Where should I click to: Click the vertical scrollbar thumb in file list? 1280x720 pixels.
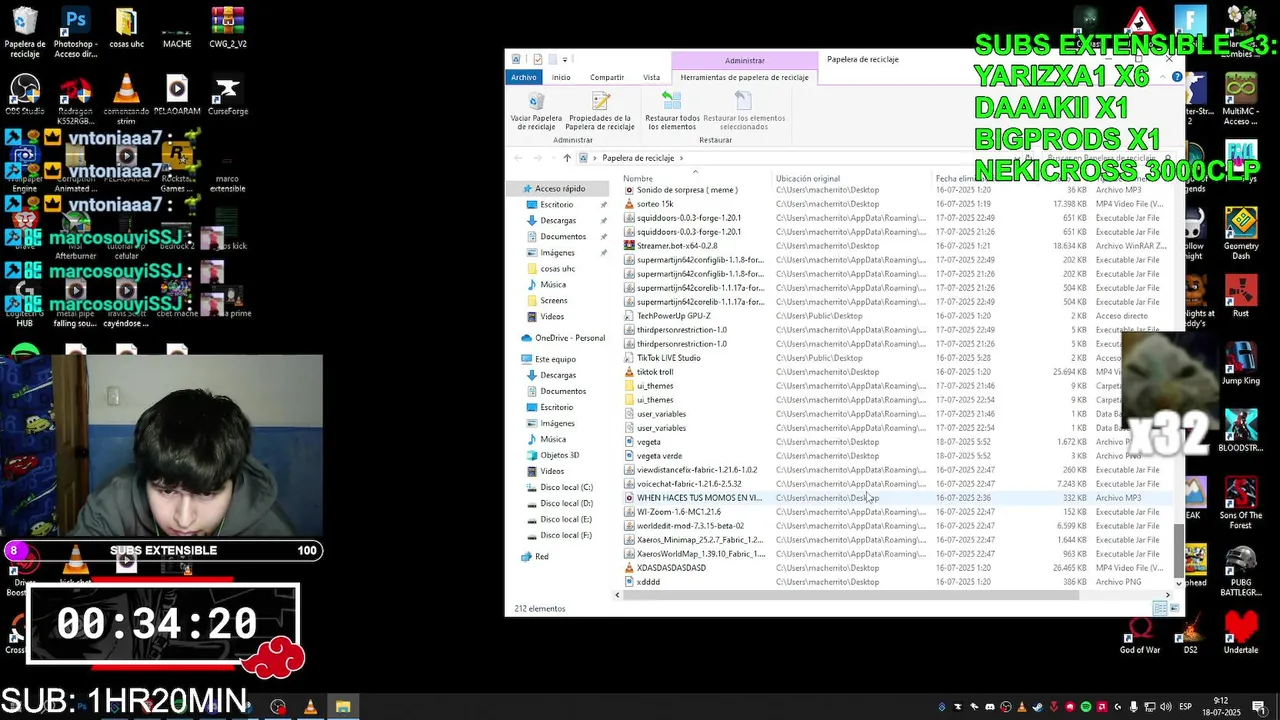point(1179,552)
